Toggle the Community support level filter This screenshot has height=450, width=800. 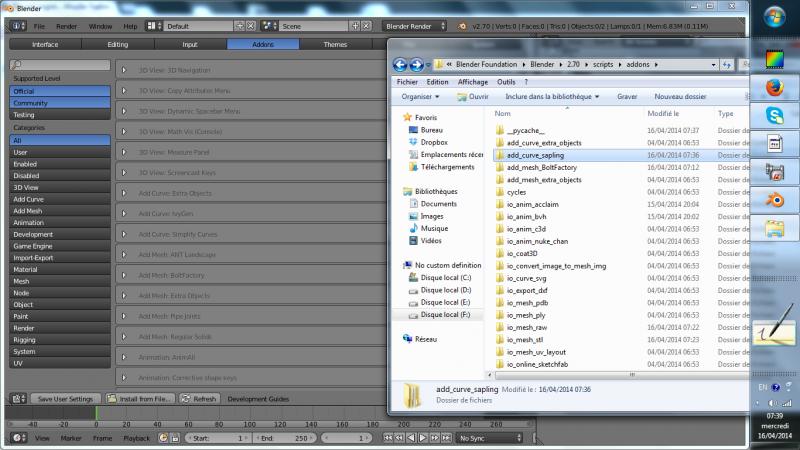click(60, 103)
